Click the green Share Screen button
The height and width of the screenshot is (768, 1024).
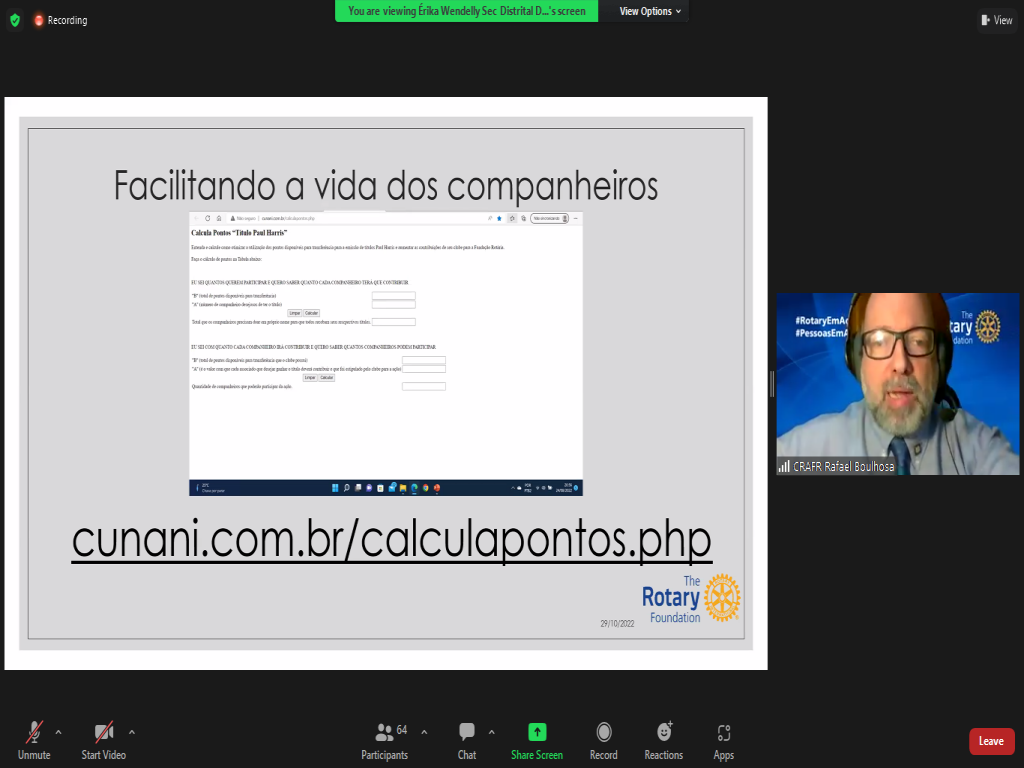pos(537,740)
